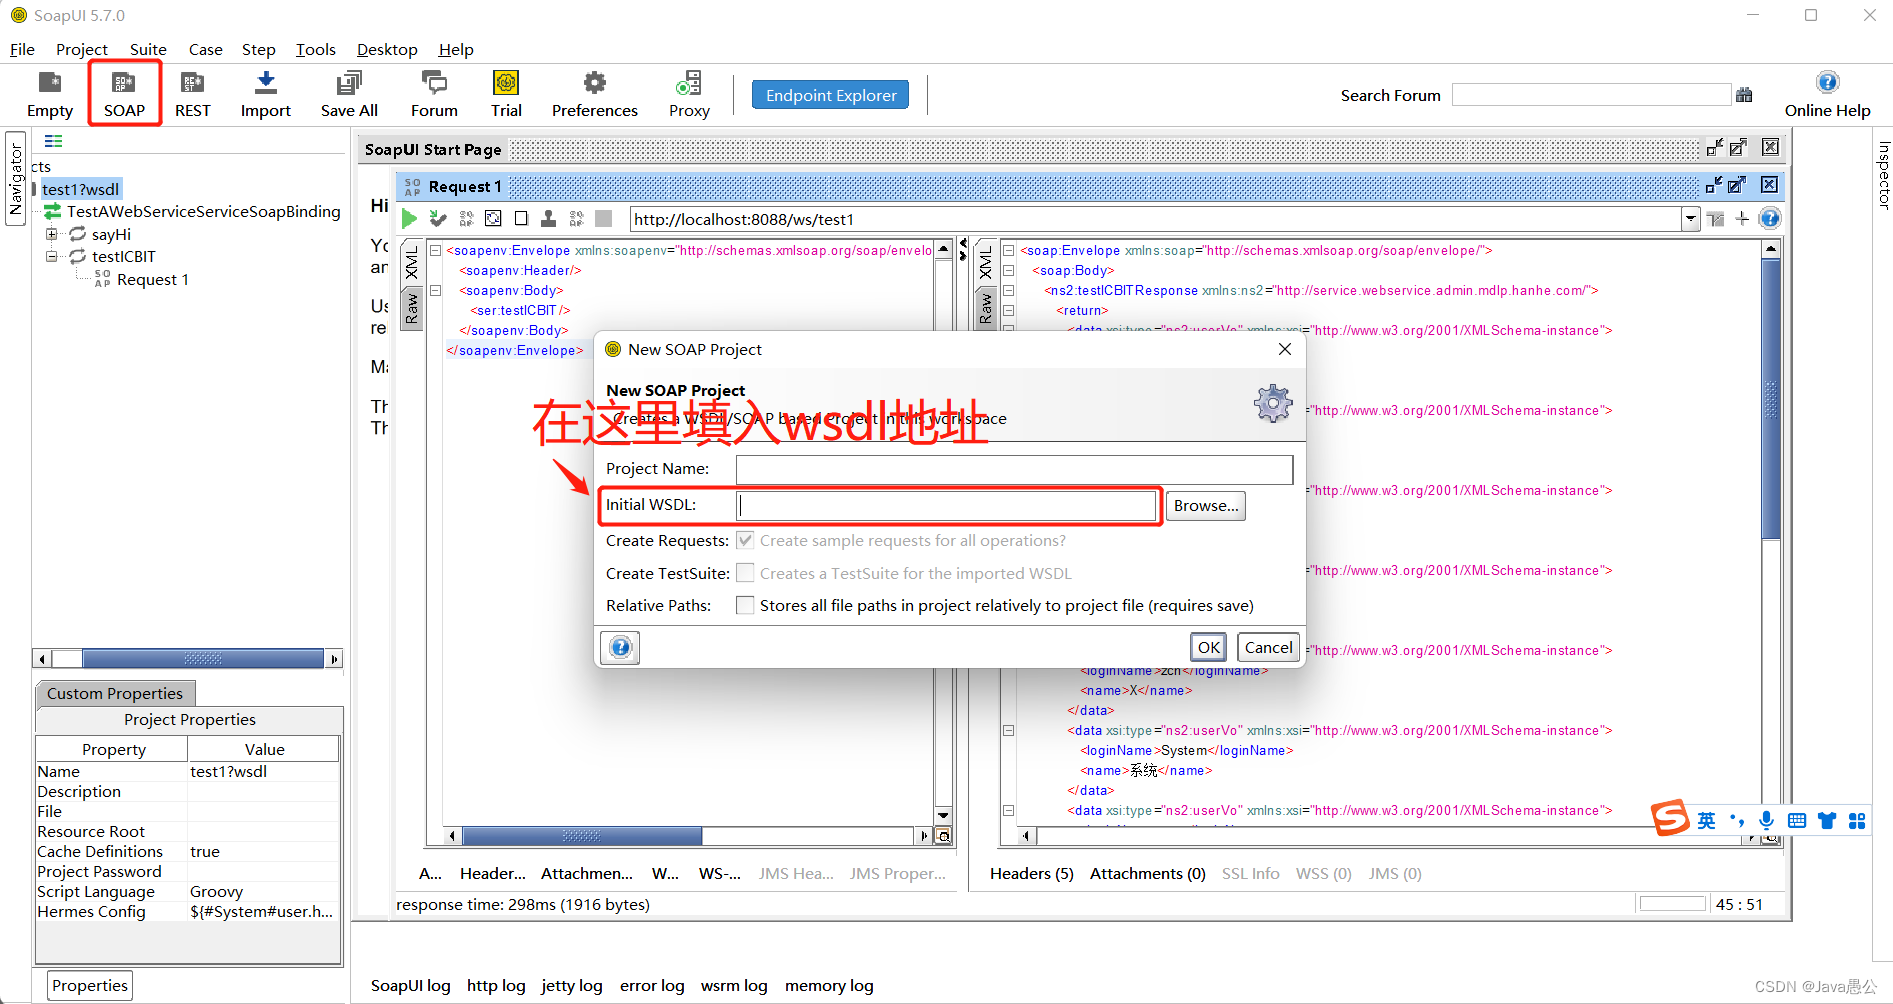Click the navigator list-view icon above the tree
This screenshot has width=1893, height=1004.
tap(53, 141)
